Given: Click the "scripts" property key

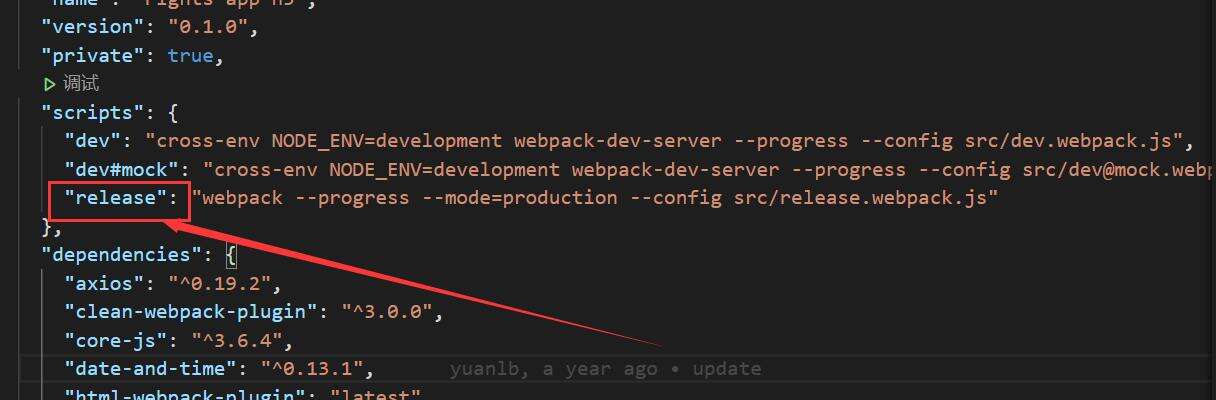Looking at the screenshot, I should pyautogui.click(x=95, y=112).
